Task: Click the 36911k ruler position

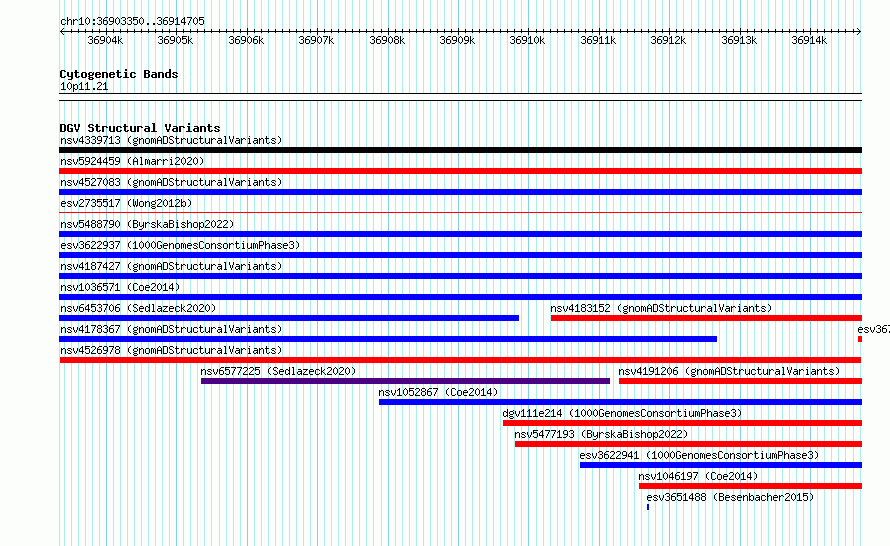Action: (x=598, y=40)
